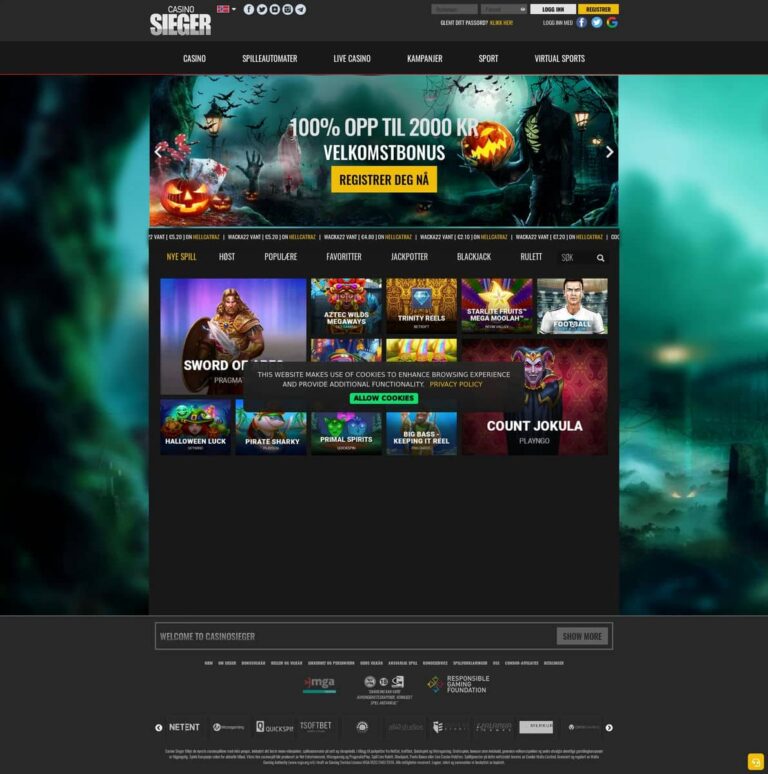768x774 pixels.
Task: Open the Spilleautomater menu item
Action: [269, 58]
